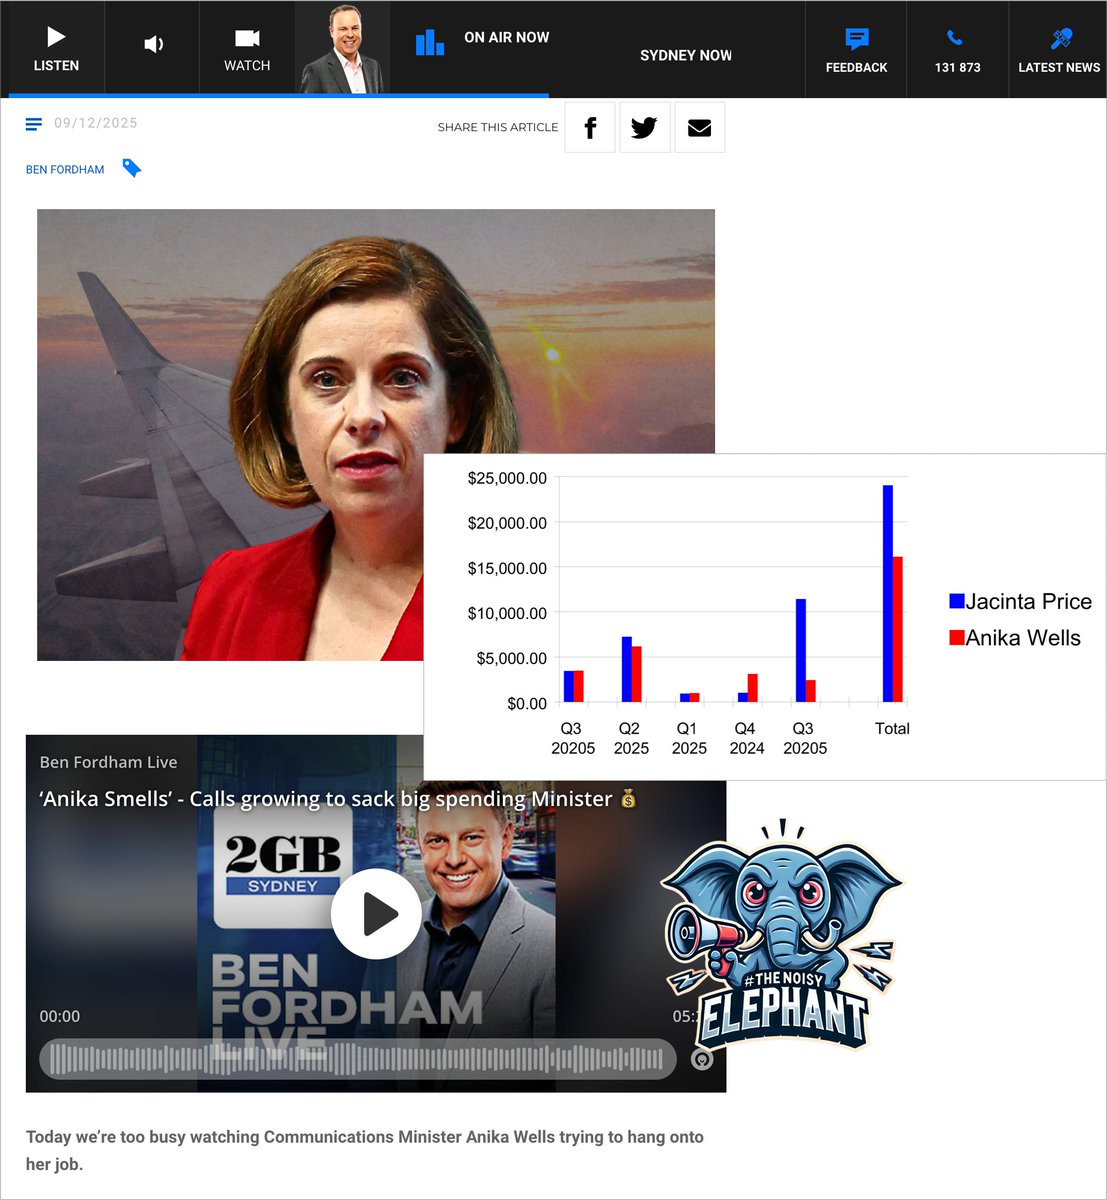Click the date 09/12/2025

[x=96, y=123]
